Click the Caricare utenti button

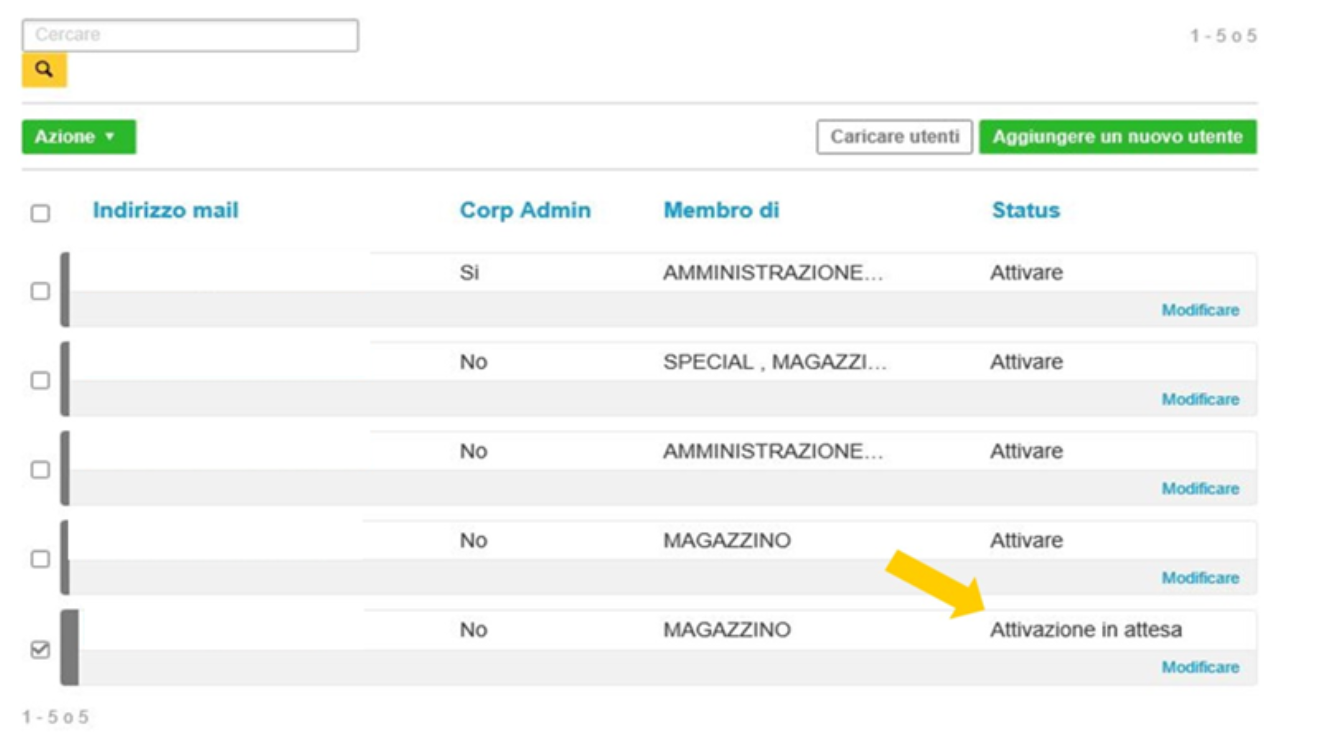tap(894, 137)
